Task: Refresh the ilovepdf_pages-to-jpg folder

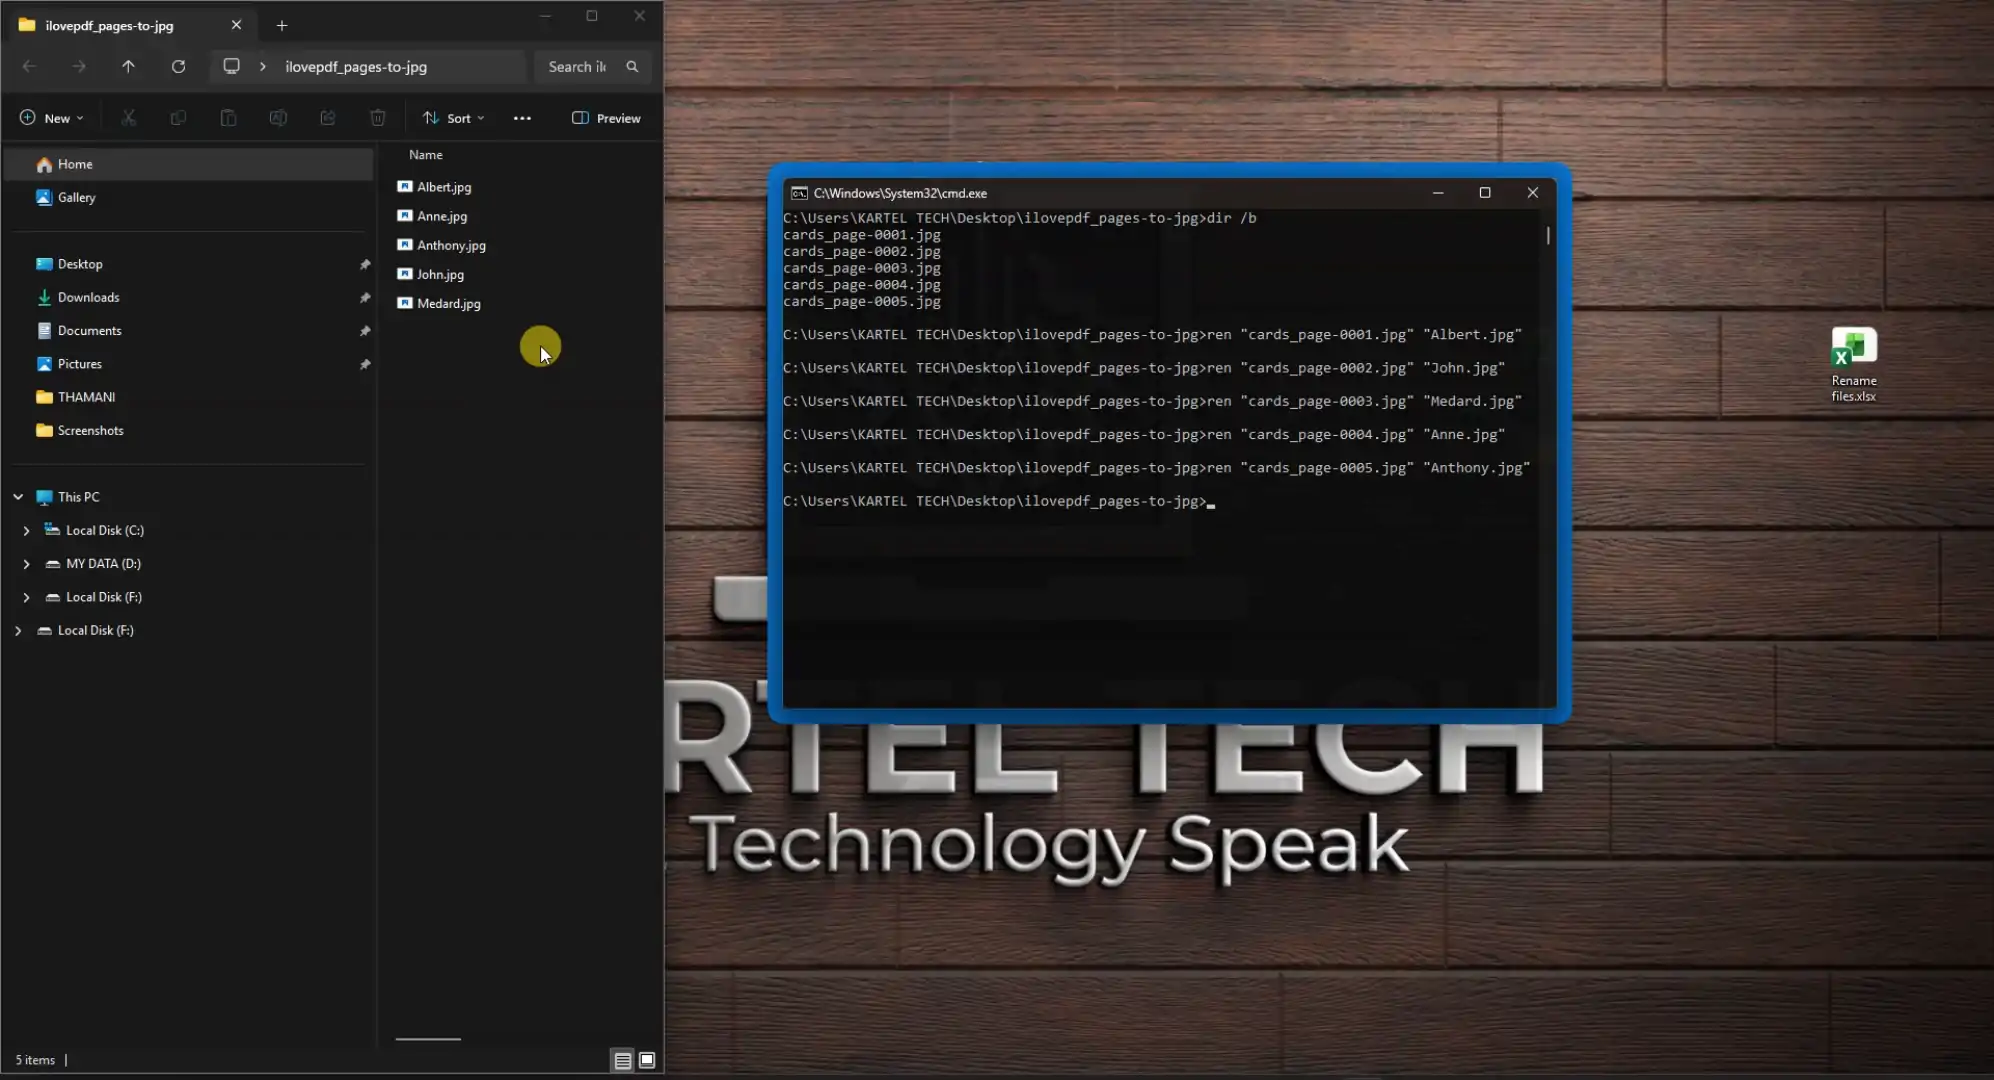Action: 178,67
